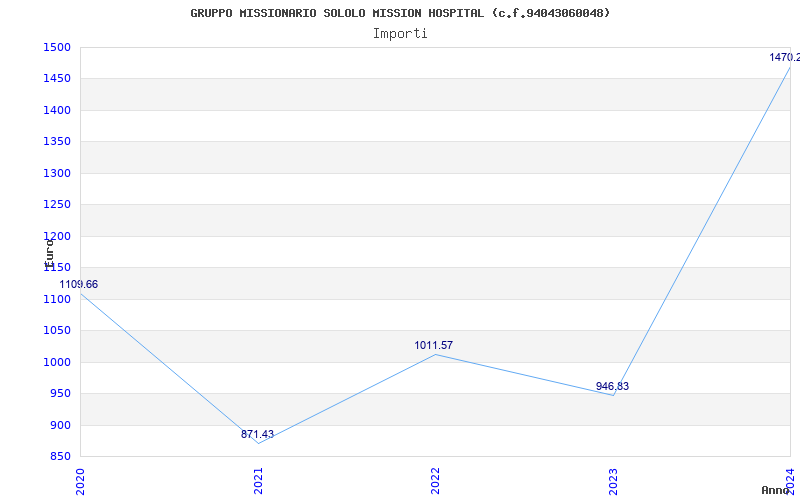Click the 2022 x-axis label
800x500 pixels.
point(436,481)
